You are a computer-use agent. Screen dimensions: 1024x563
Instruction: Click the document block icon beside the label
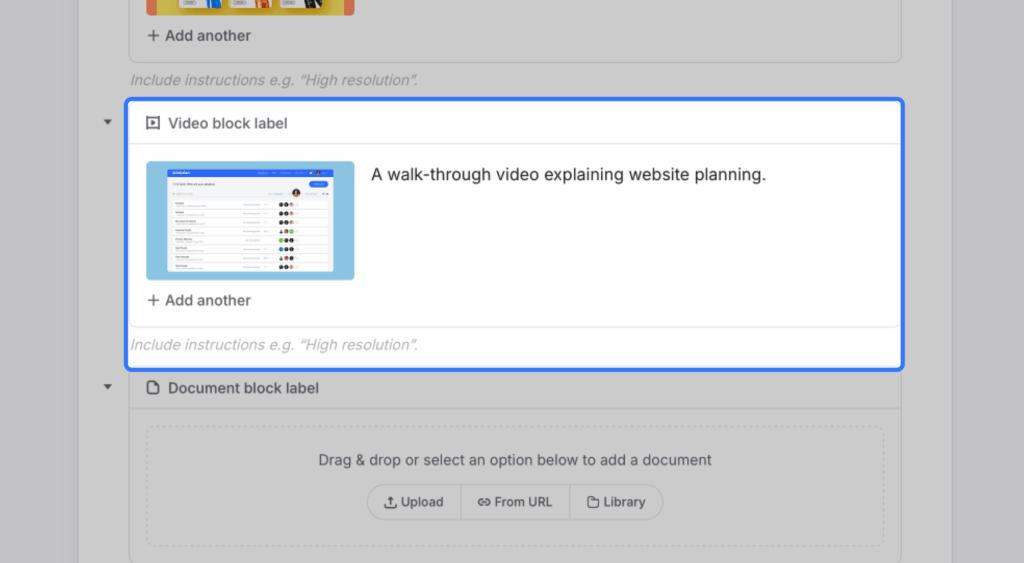click(153, 388)
